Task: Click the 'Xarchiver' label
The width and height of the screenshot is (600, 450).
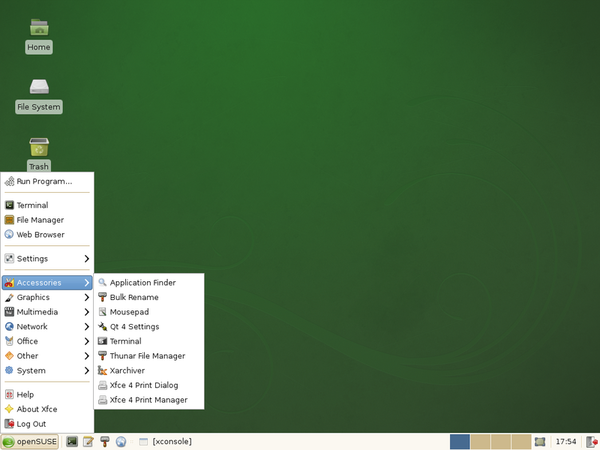Action: tap(127, 370)
